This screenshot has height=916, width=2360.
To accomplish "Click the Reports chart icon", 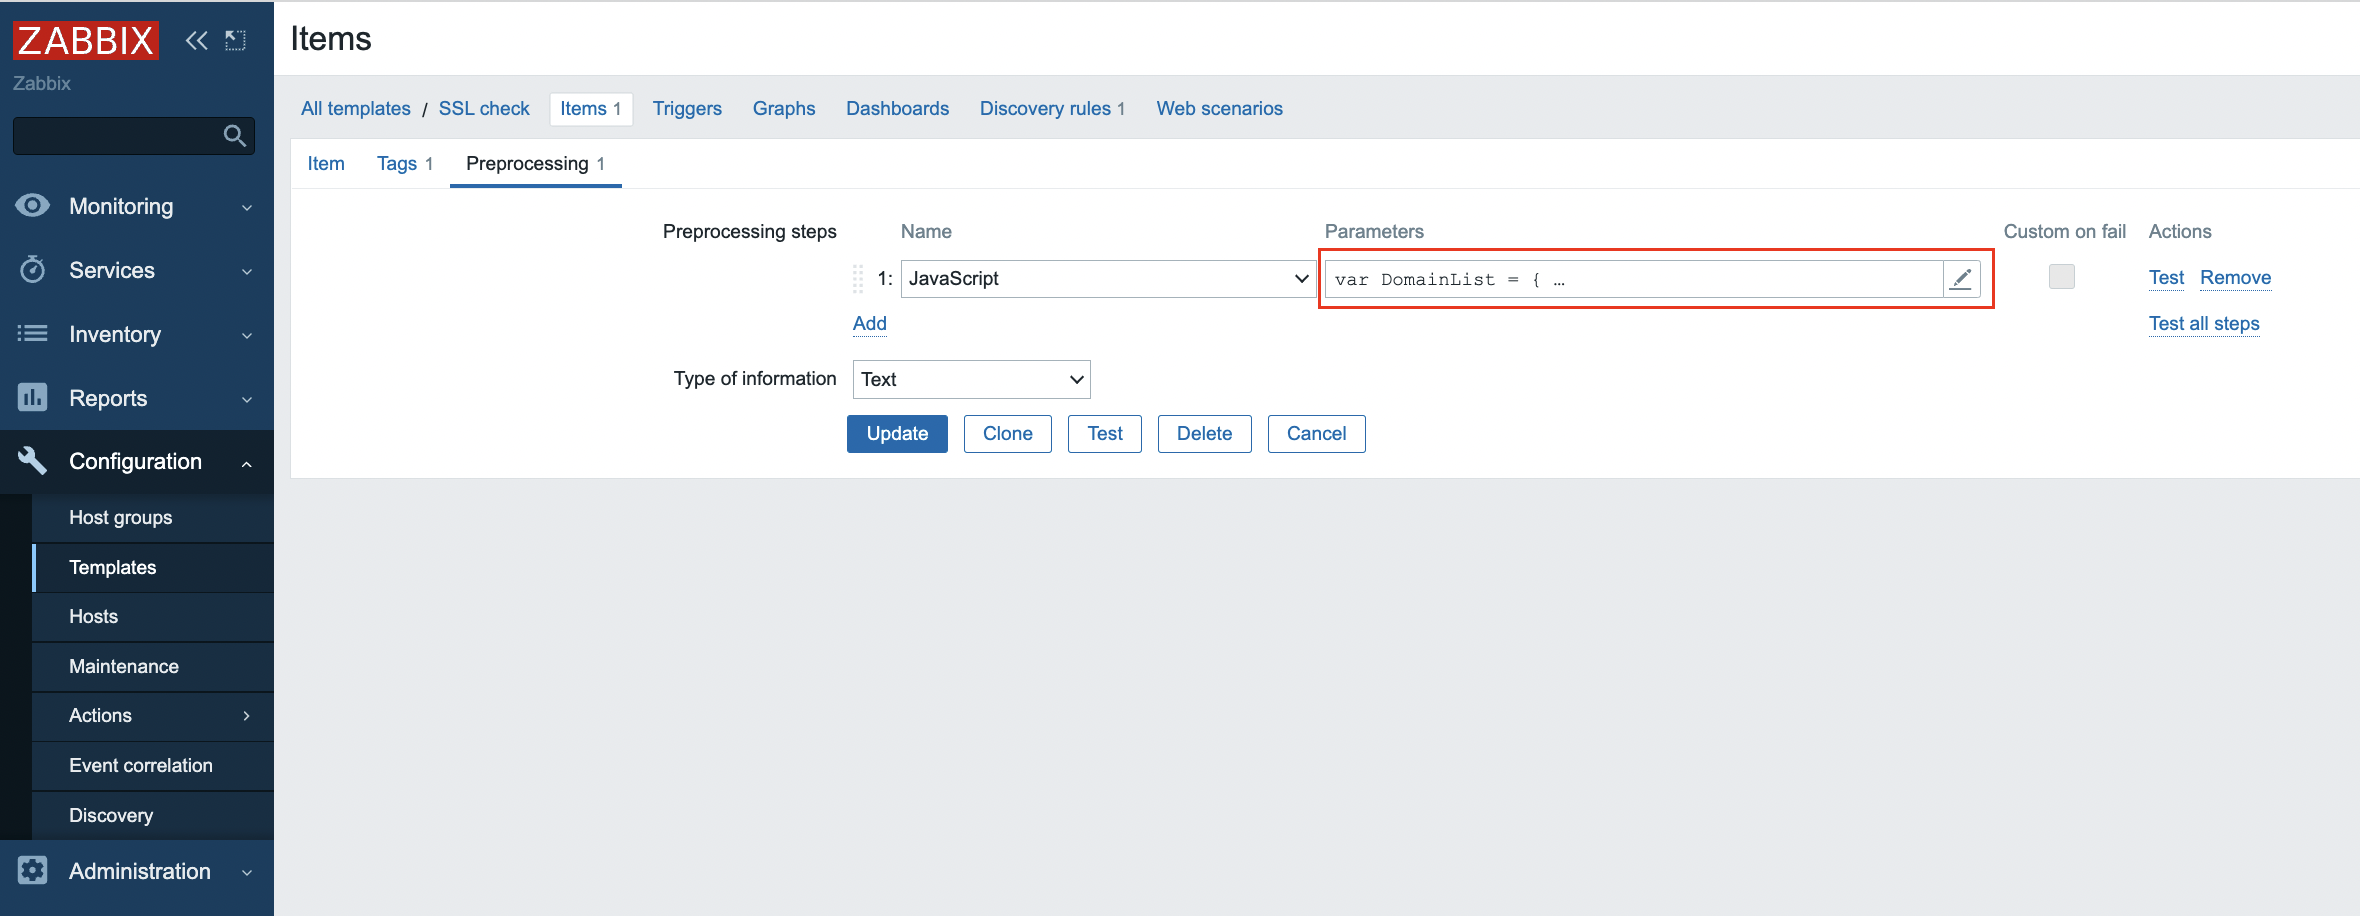I will [32, 398].
